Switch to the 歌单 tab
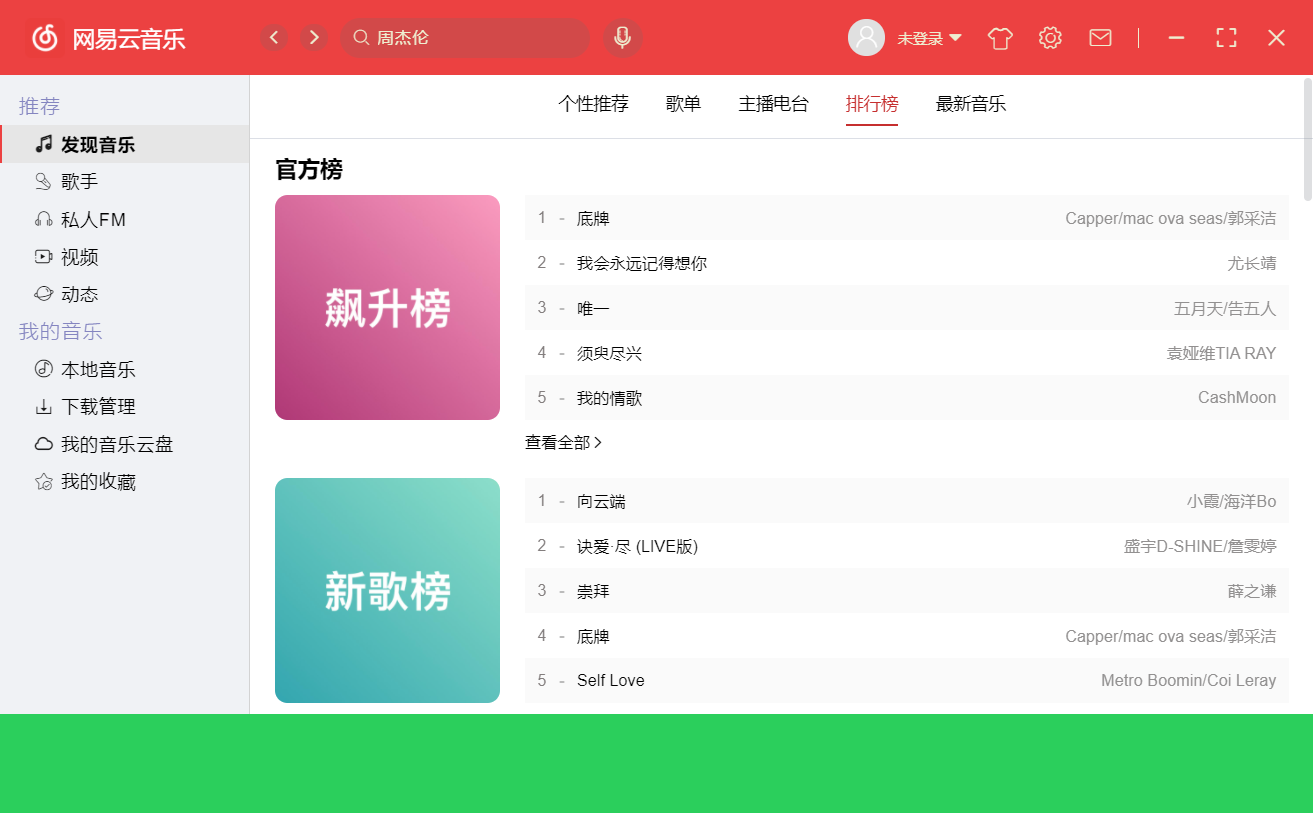The width and height of the screenshot is (1313, 813). [683, 104]
